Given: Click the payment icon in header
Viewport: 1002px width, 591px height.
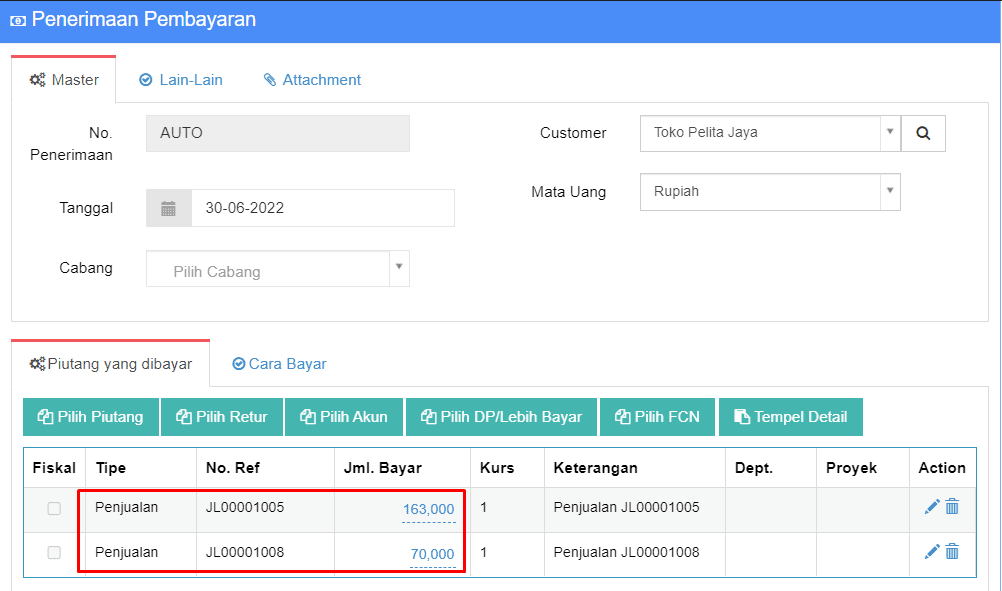Looking at the screenshot, I should click(18, 20).
